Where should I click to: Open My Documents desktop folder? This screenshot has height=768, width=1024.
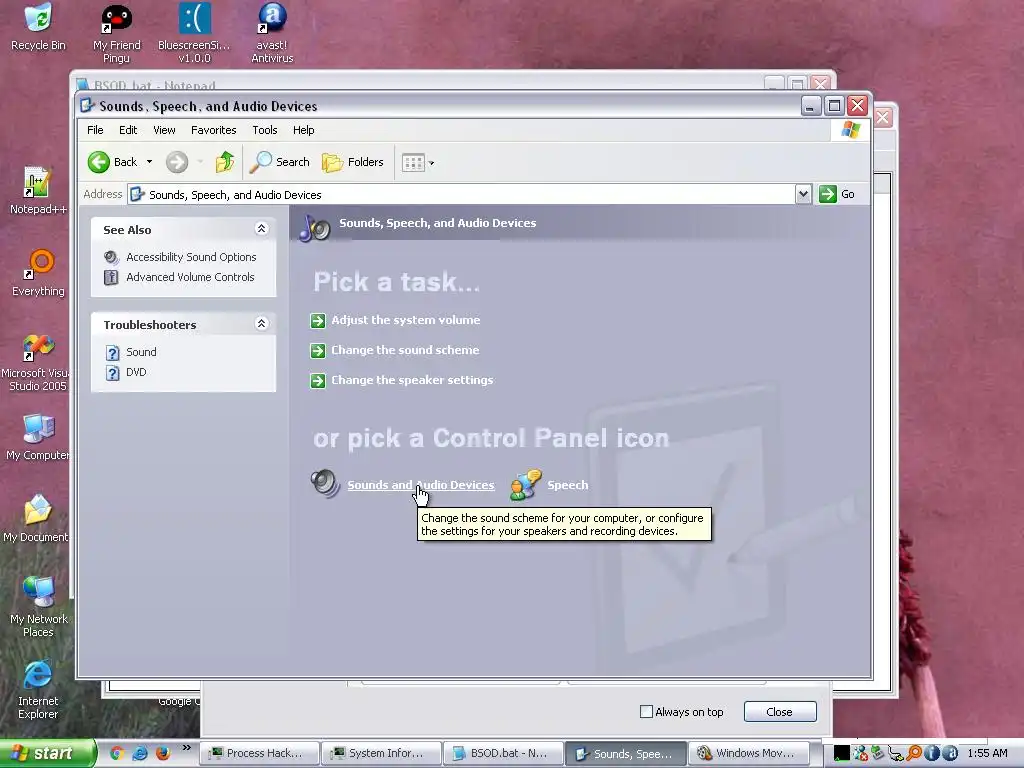pos(36,519)
